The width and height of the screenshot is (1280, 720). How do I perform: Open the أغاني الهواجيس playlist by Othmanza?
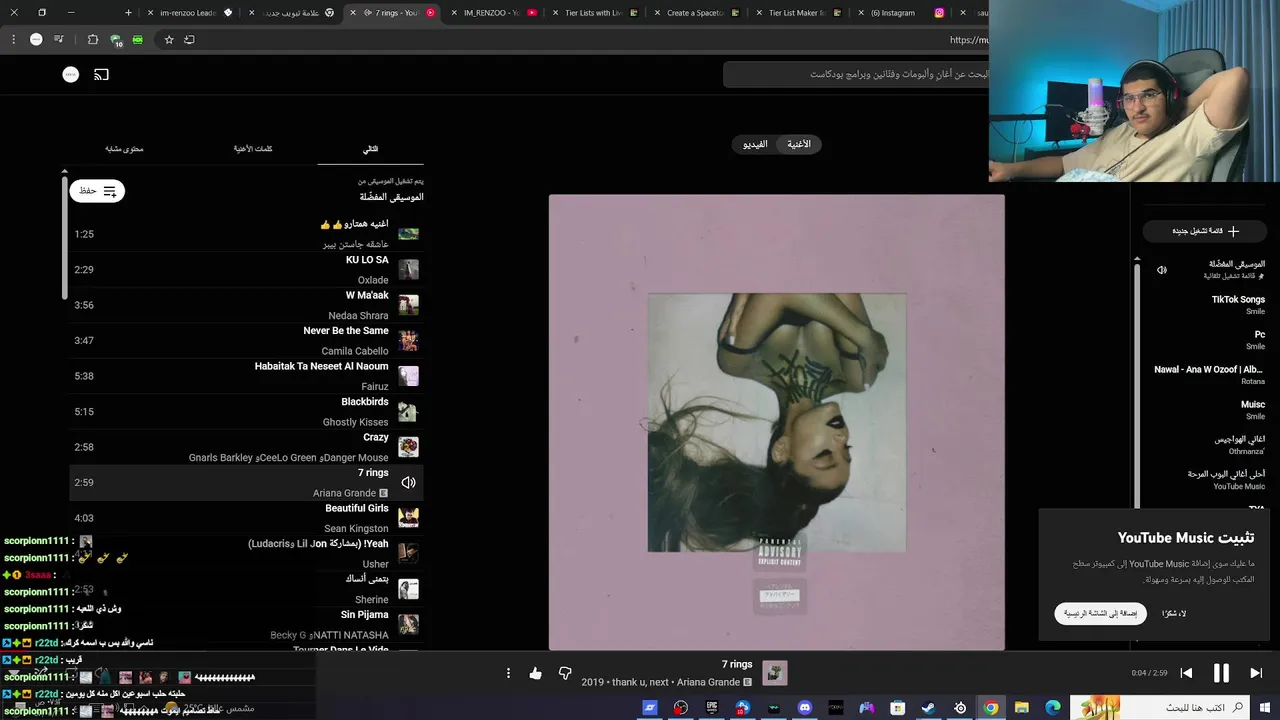click(1205, 445)
